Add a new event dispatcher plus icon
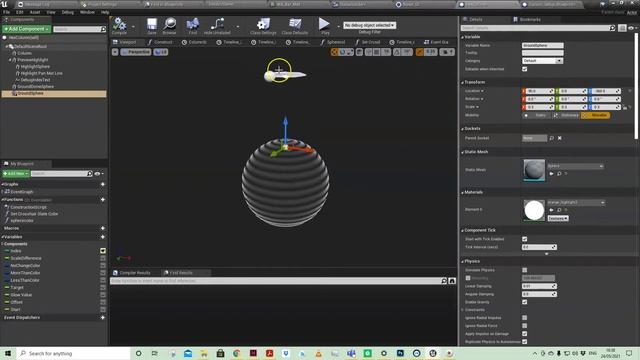 coord(103,318)
